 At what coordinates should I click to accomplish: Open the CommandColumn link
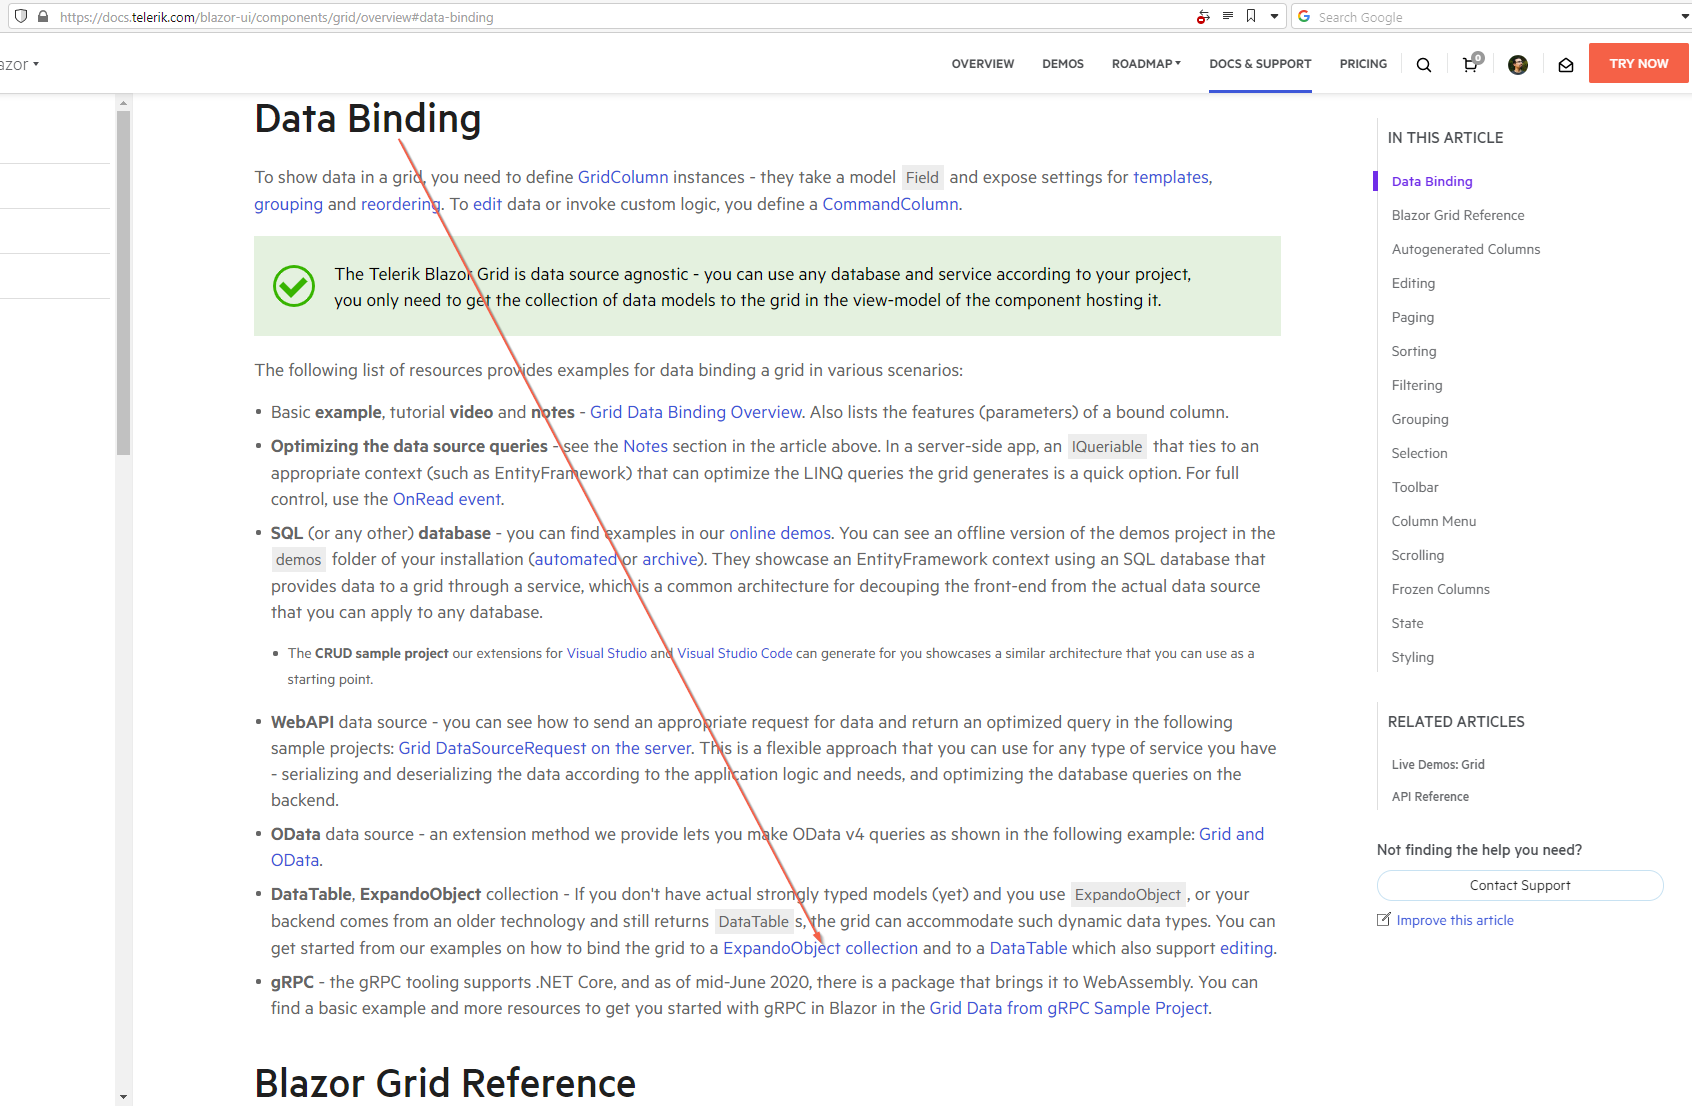[x=890, y=204]
